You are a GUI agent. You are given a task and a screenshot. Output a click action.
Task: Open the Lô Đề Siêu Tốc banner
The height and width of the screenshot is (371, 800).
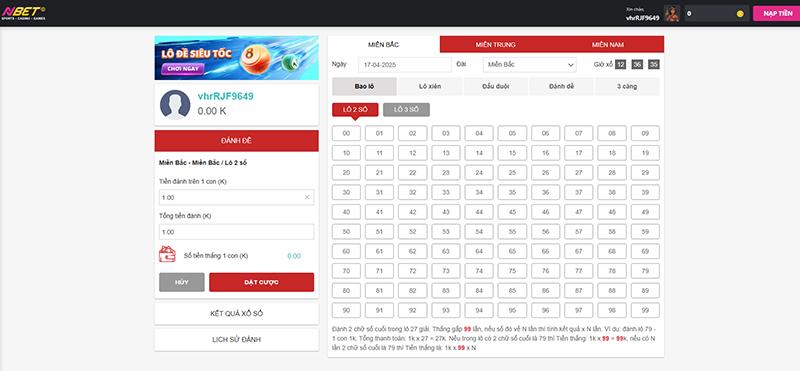(236, 58)
